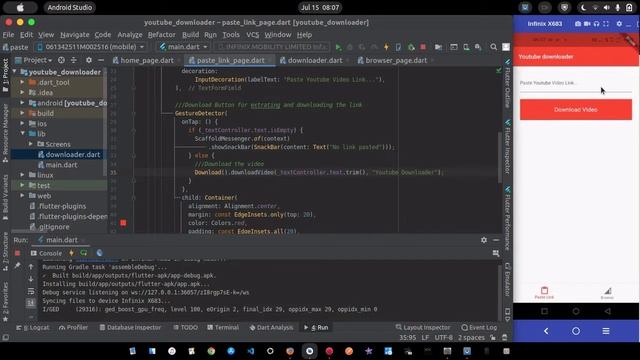Click the up arrow in Run console sidebar

click(31, 267)
